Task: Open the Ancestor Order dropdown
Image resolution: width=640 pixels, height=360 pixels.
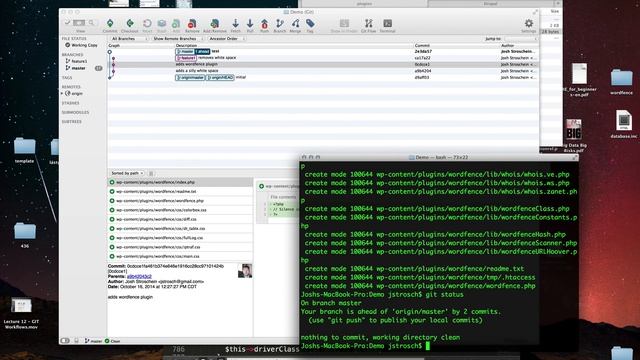Action: pyautogui.click(x=226, y=38)
